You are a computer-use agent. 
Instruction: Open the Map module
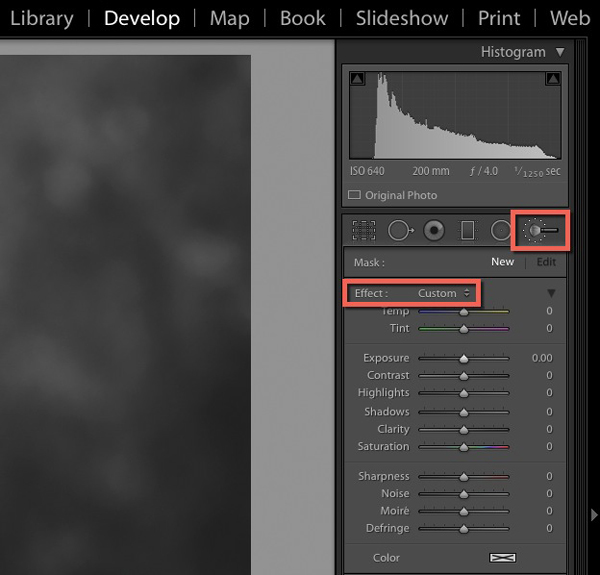tap(230, 18)
